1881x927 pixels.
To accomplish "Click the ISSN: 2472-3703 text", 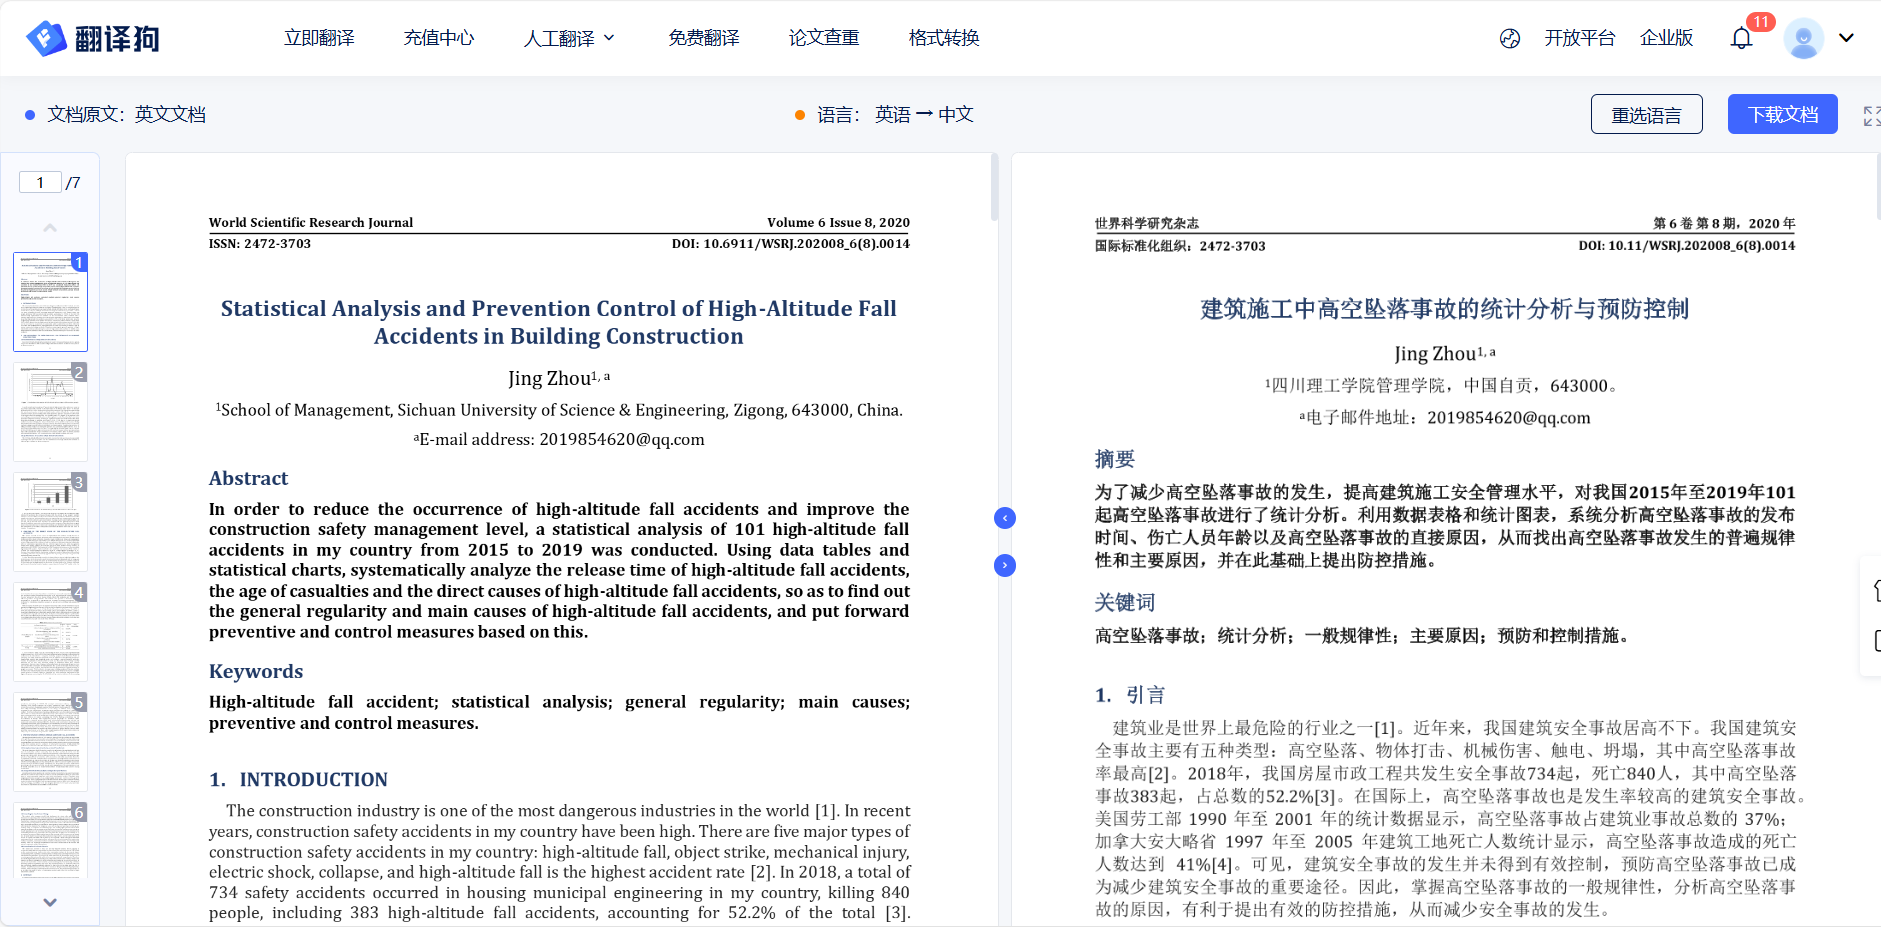I will coord(260,244).
